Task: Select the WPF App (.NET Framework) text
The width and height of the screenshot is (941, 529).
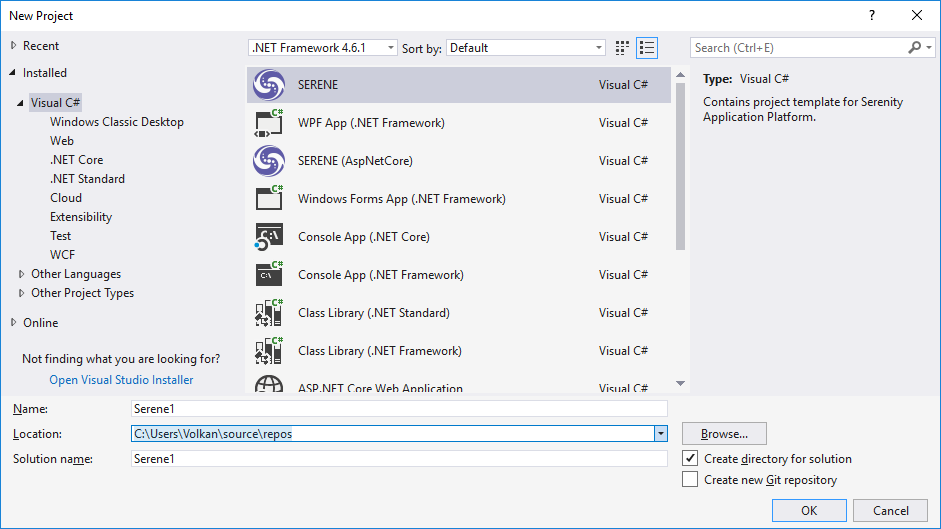Action: pyautogui.click(x=371, y=122)
